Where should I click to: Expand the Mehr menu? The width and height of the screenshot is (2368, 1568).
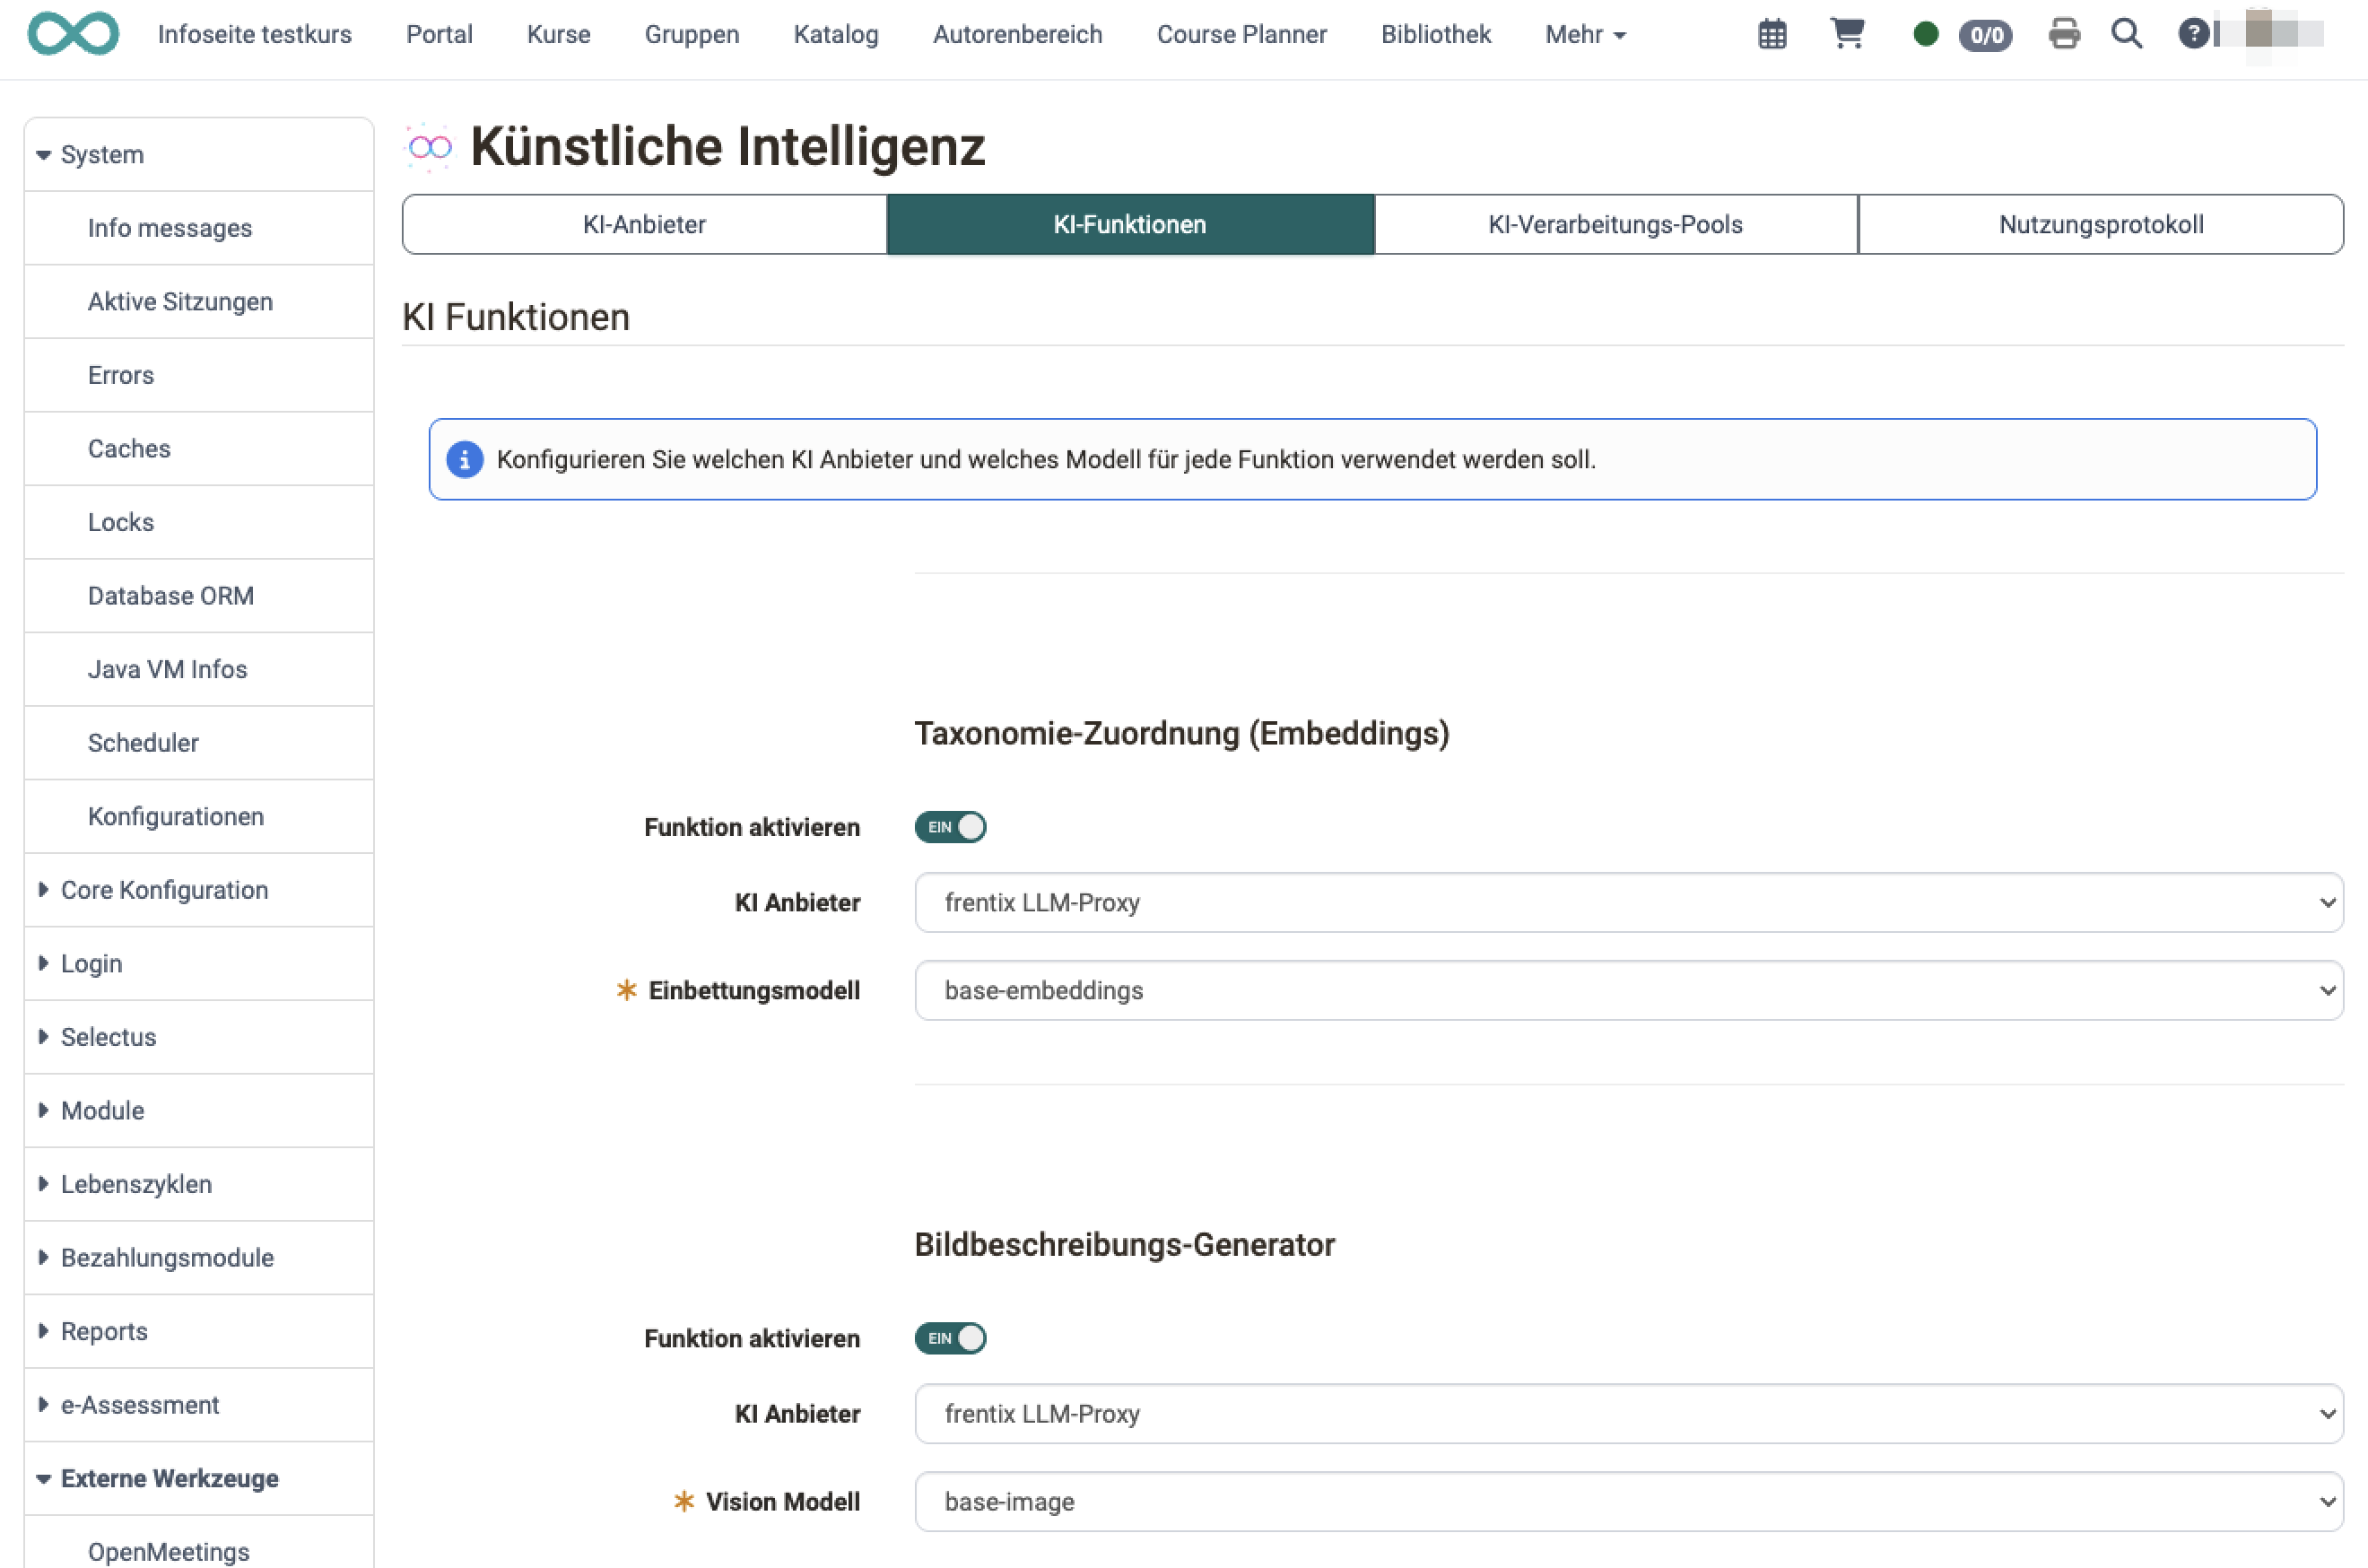click(1585, 34)
